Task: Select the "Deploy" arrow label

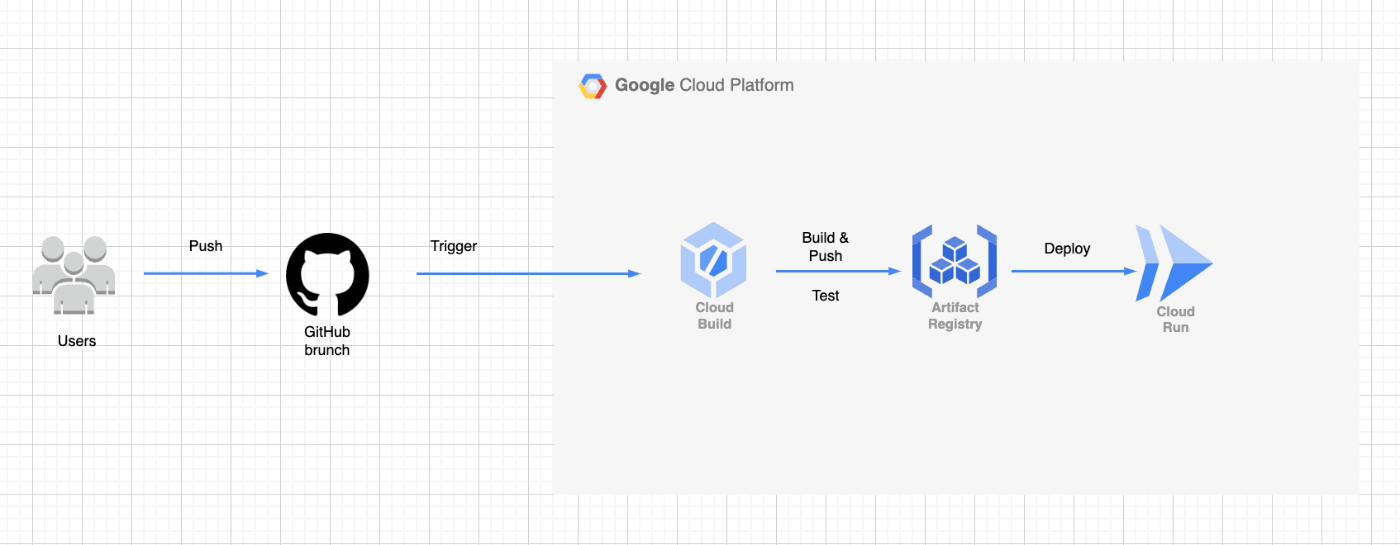Action: click(1067, 248)
